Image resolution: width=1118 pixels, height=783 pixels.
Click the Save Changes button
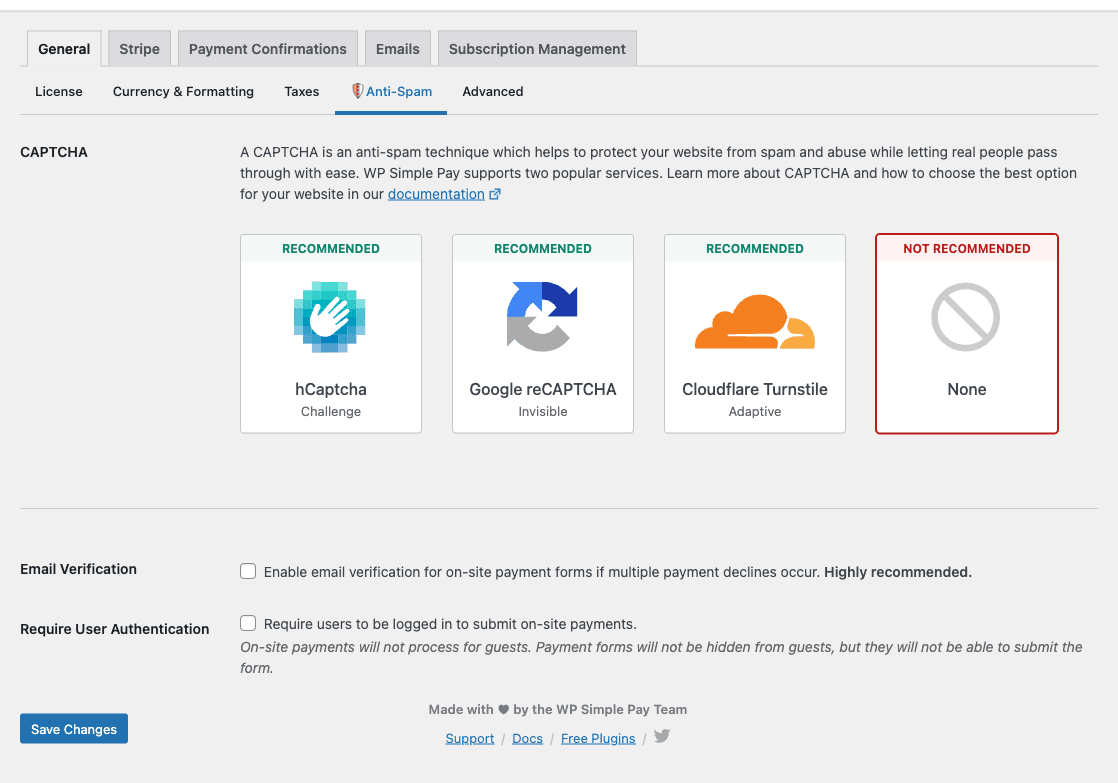[x=74, y=729]
